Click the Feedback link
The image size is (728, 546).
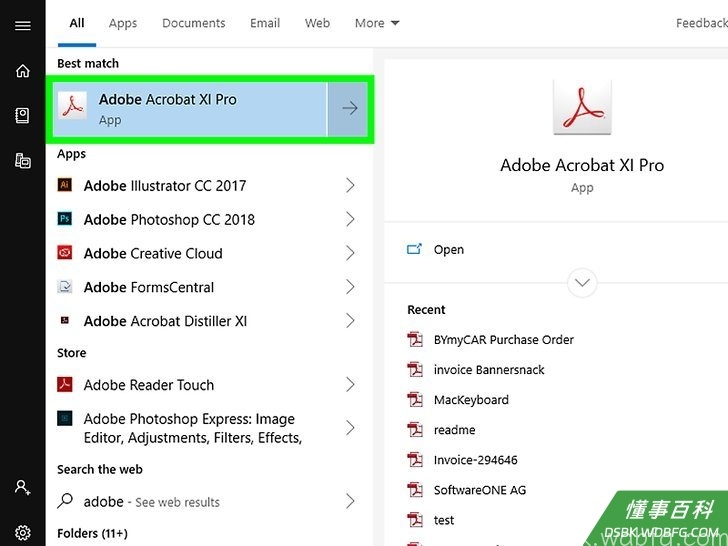pos(702,23)
